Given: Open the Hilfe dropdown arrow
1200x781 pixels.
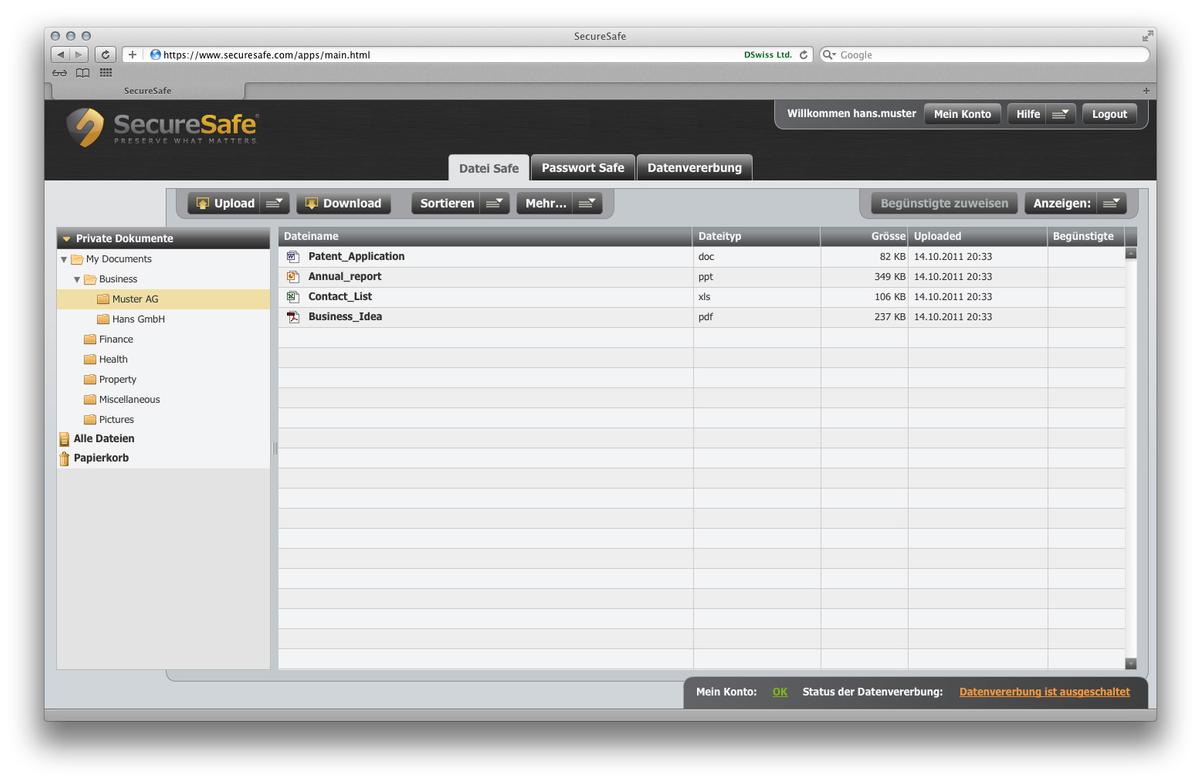Looking at the screenshot, I should point(1062,114).
